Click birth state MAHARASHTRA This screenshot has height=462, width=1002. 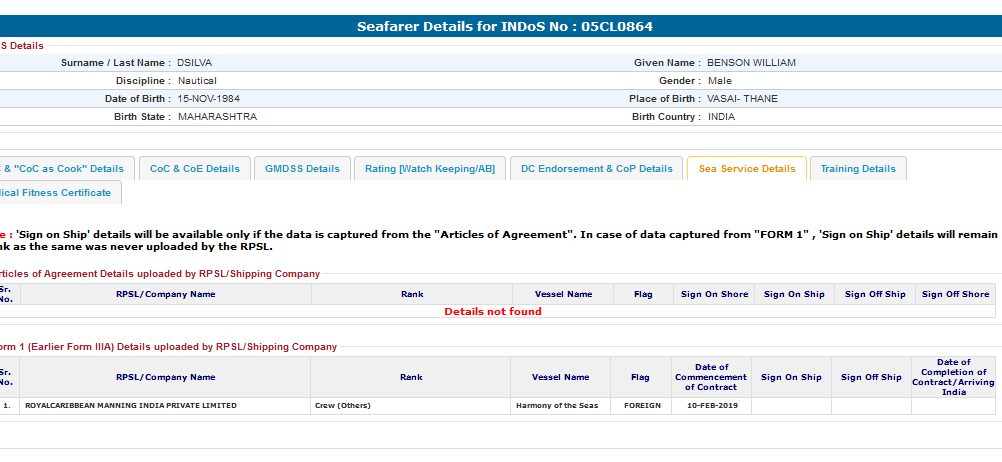point(217,117)
